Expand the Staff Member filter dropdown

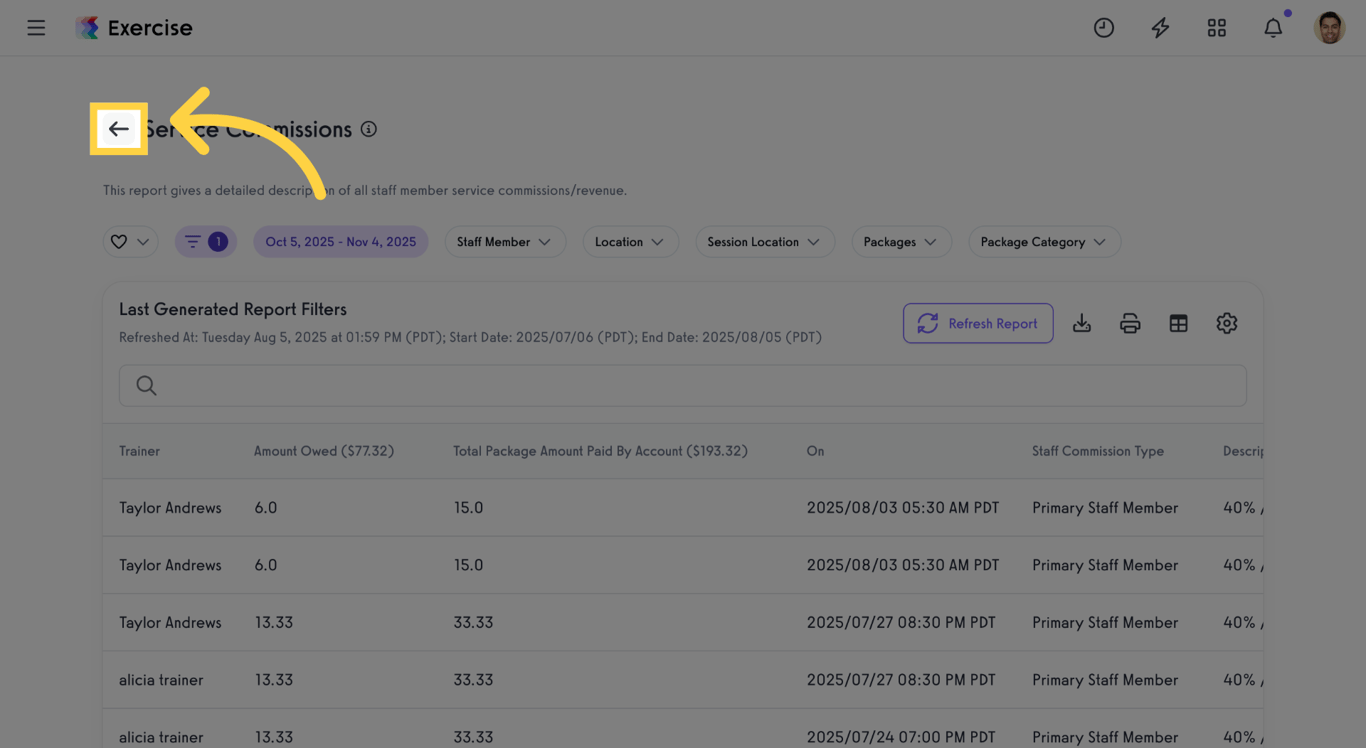click(x=505, y=241)
